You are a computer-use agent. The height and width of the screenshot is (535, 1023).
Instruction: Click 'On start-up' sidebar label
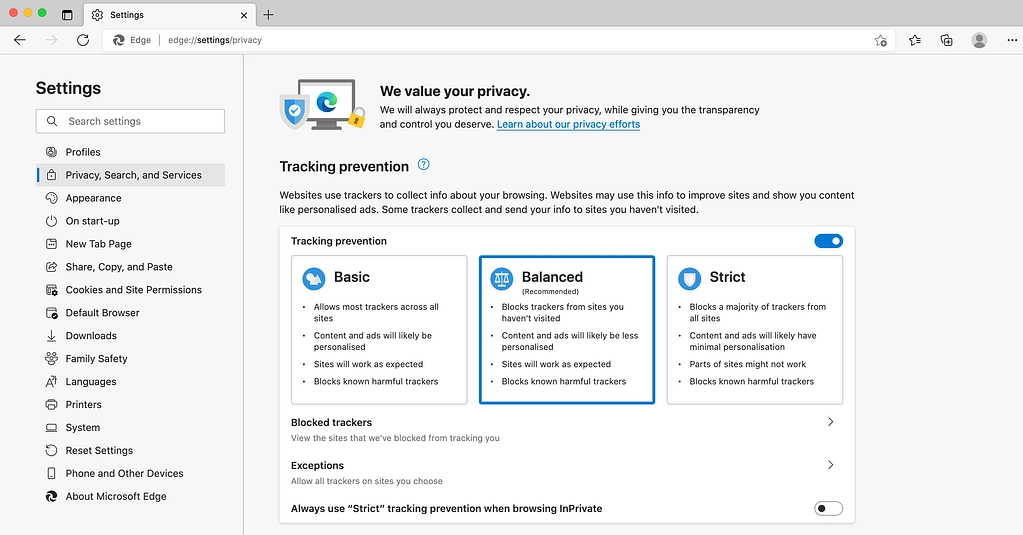point(93,221)
